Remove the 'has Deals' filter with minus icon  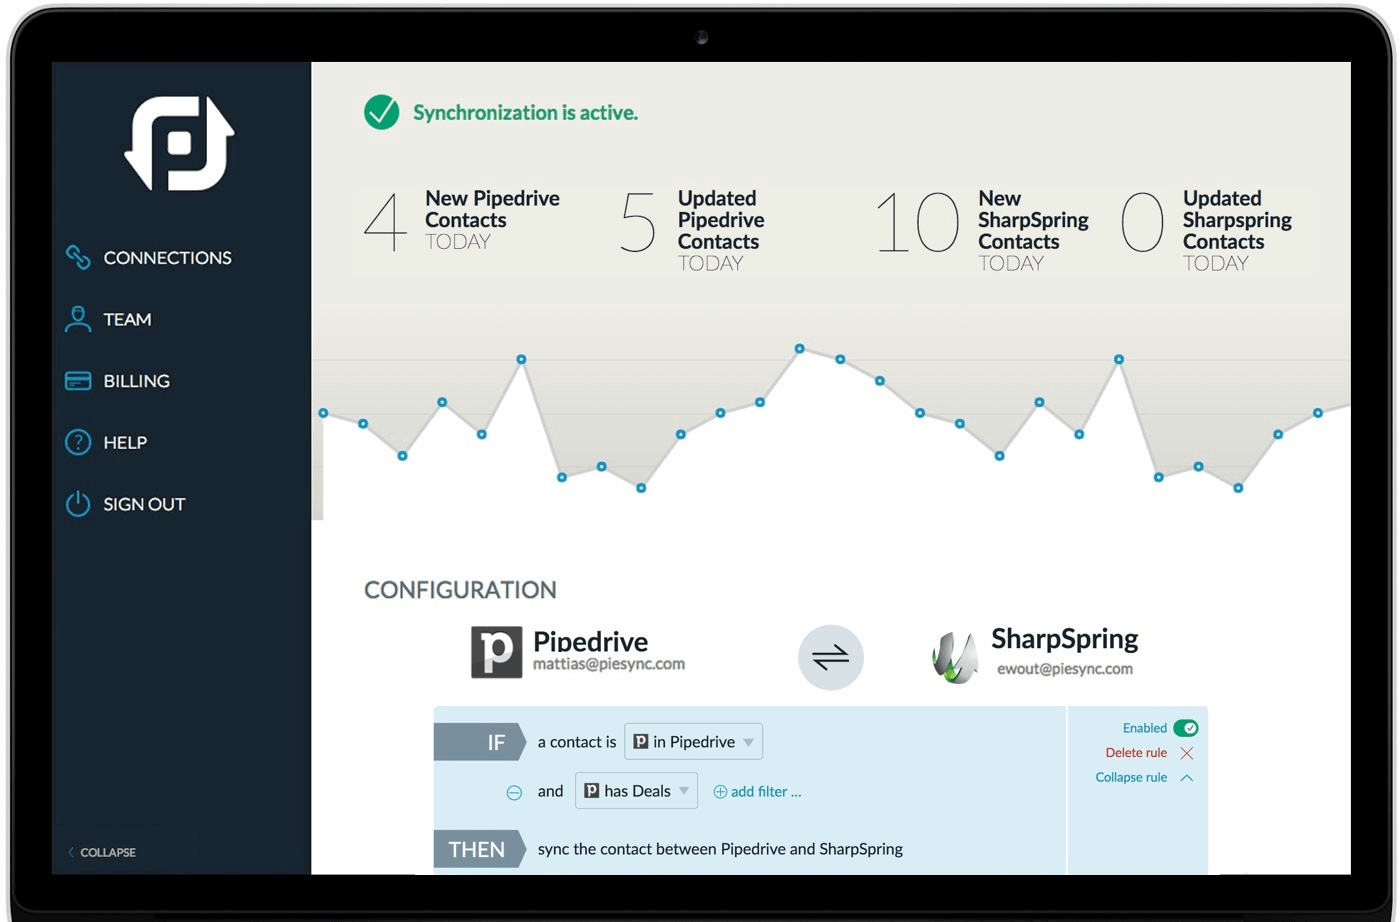tap(514, 792)
